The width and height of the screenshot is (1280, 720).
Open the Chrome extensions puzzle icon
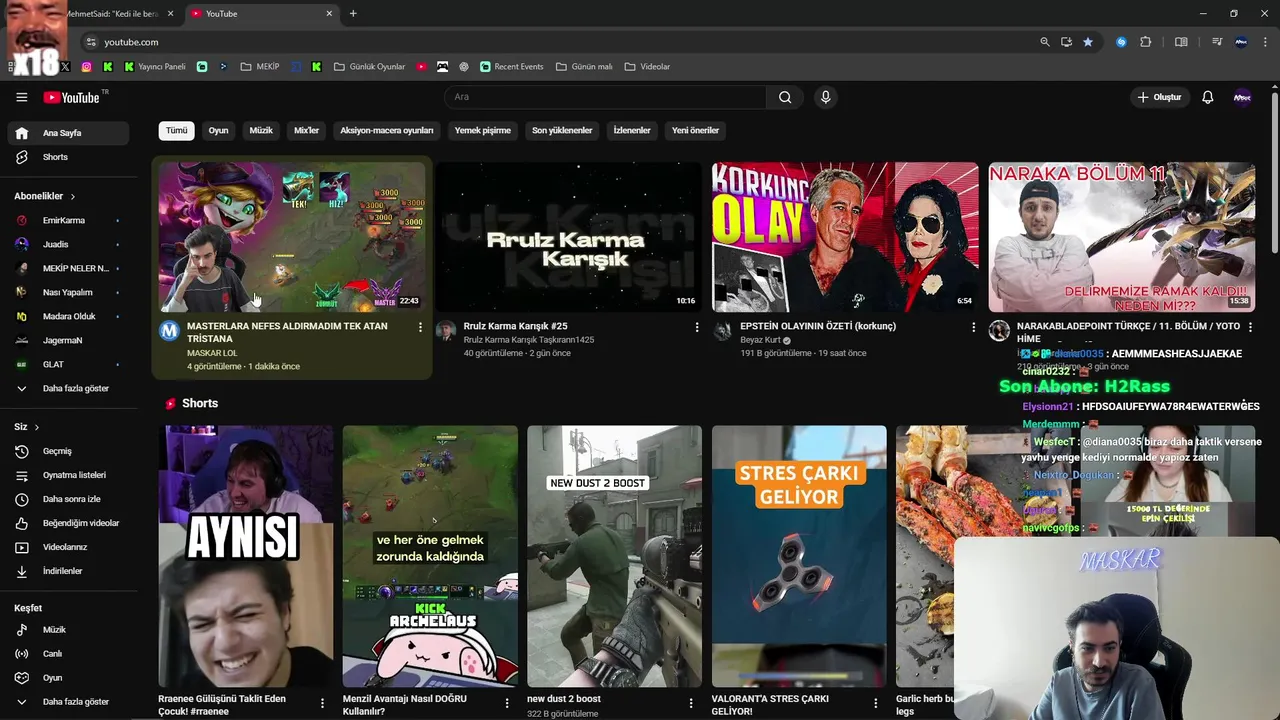pos(1146,42)
